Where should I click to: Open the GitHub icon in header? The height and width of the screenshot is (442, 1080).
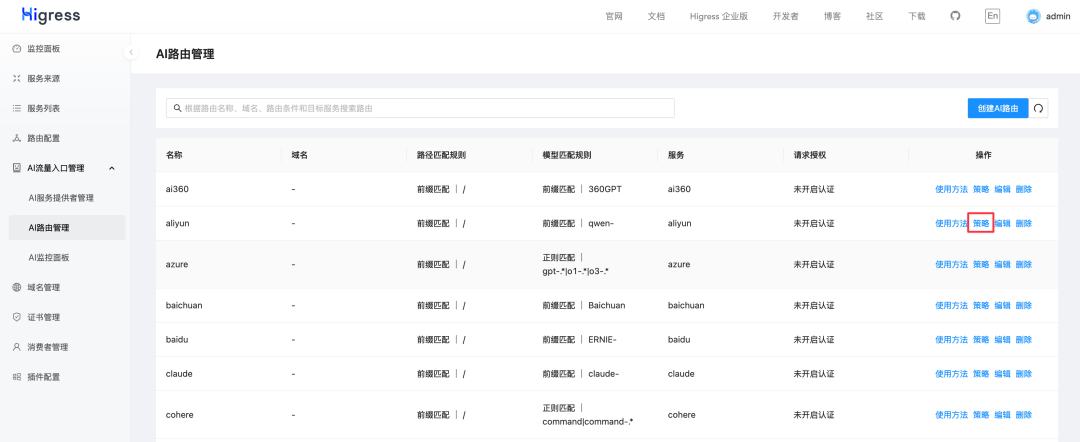[955, 17]
